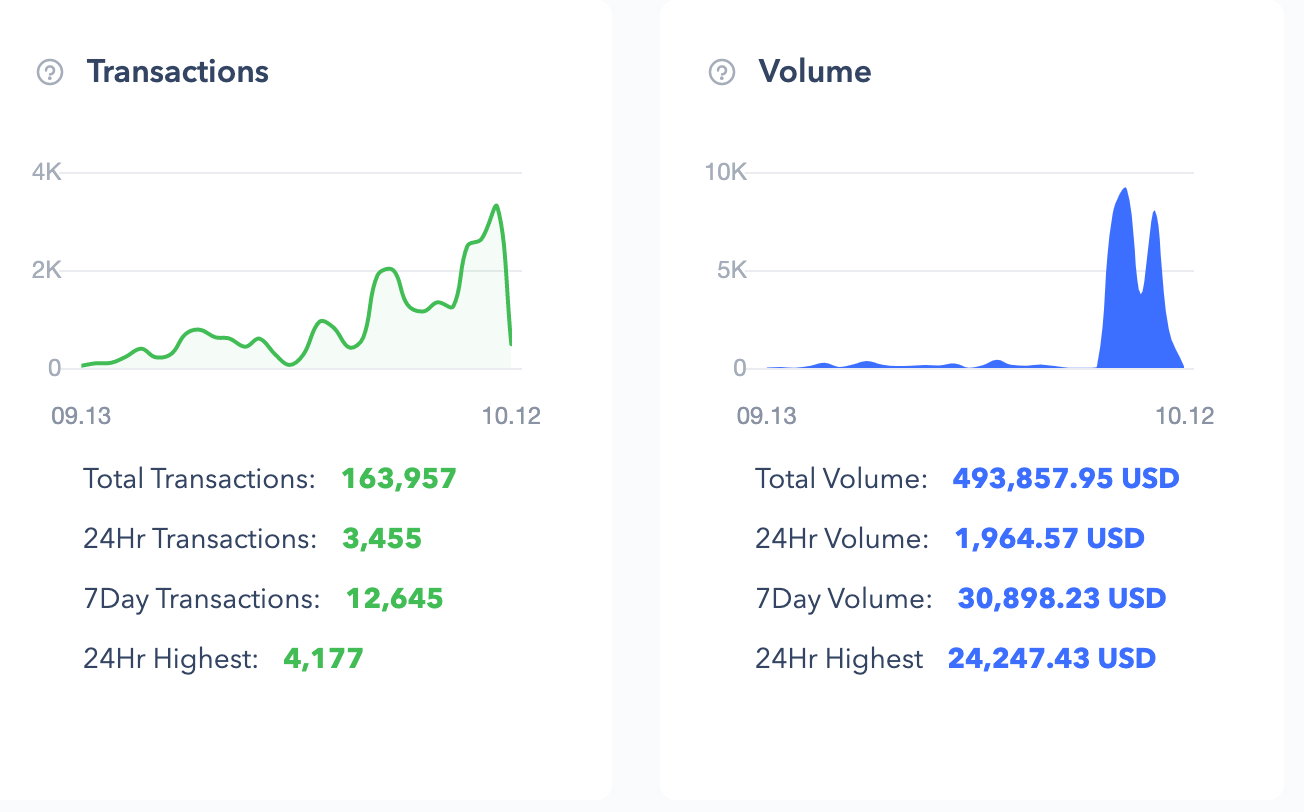This screenshot has height=812, width=1304.
Task: Click the green transactions line peak
Action: 496,206
